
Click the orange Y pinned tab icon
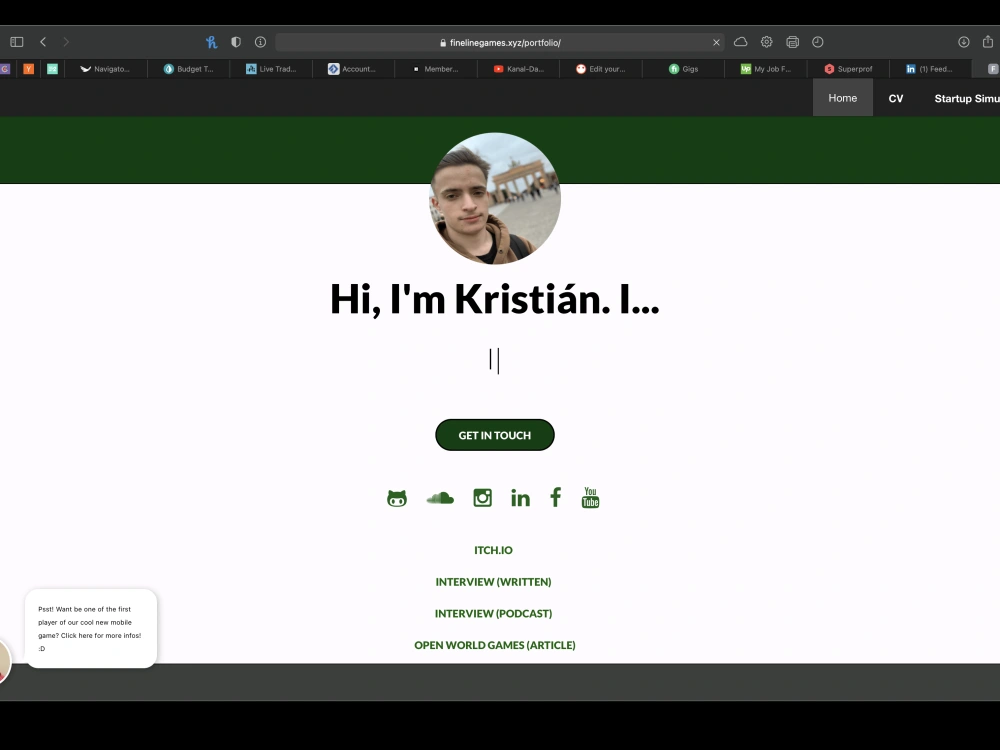click(29, 69)
